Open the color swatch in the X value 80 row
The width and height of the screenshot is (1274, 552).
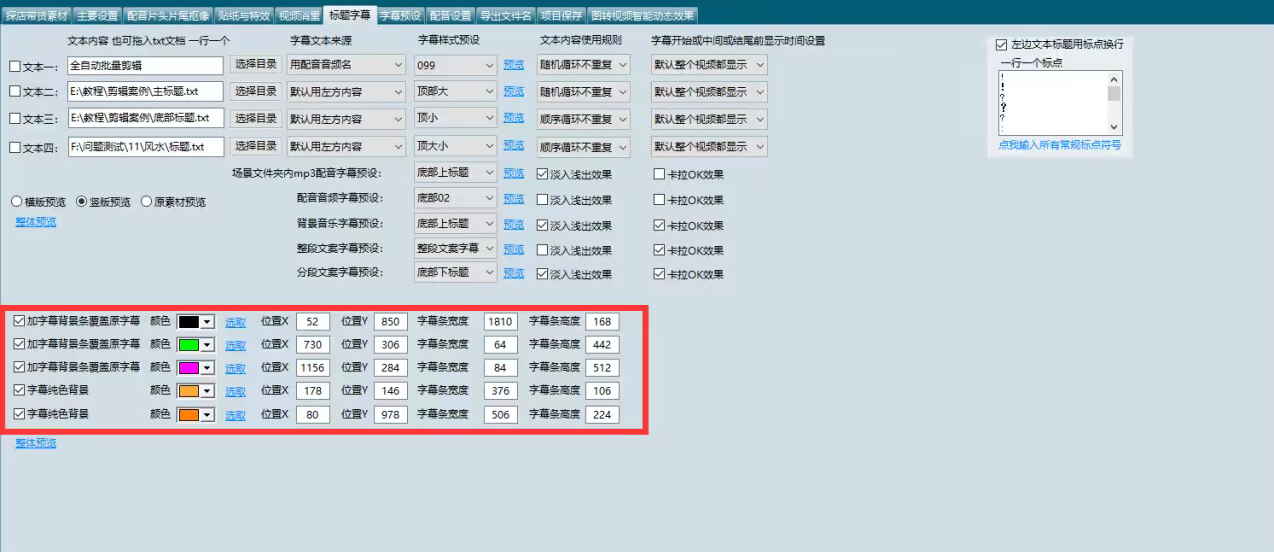coord(196,414)
